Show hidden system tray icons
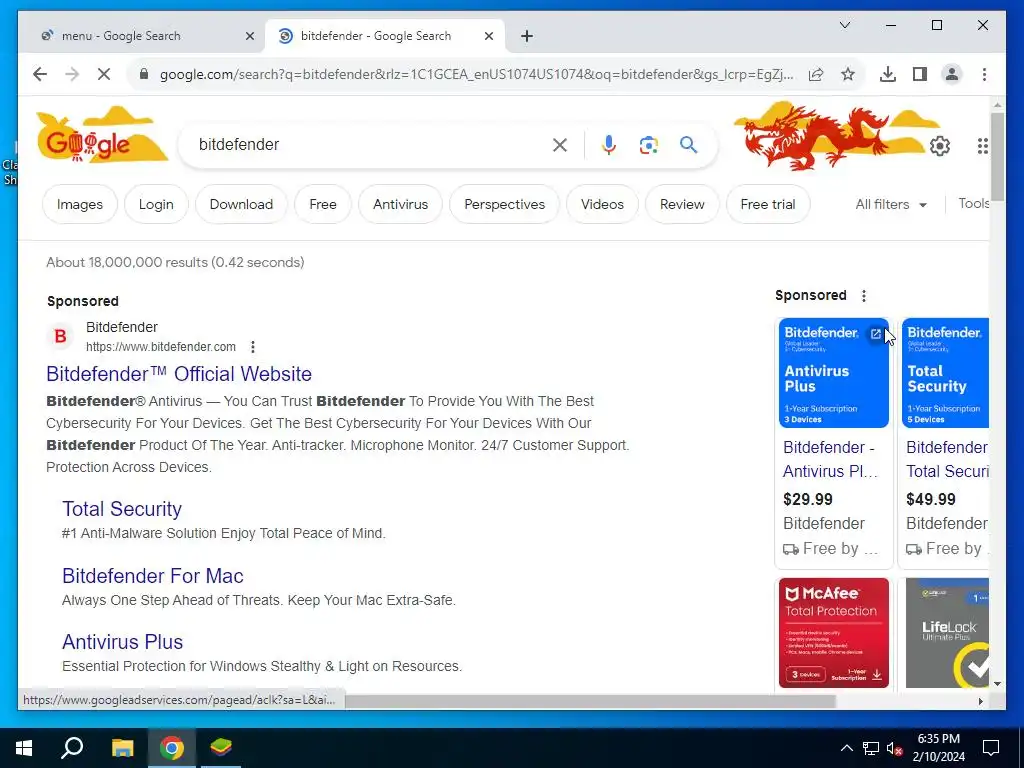The height and width of the screenshot is (768, 1024). 846,748
